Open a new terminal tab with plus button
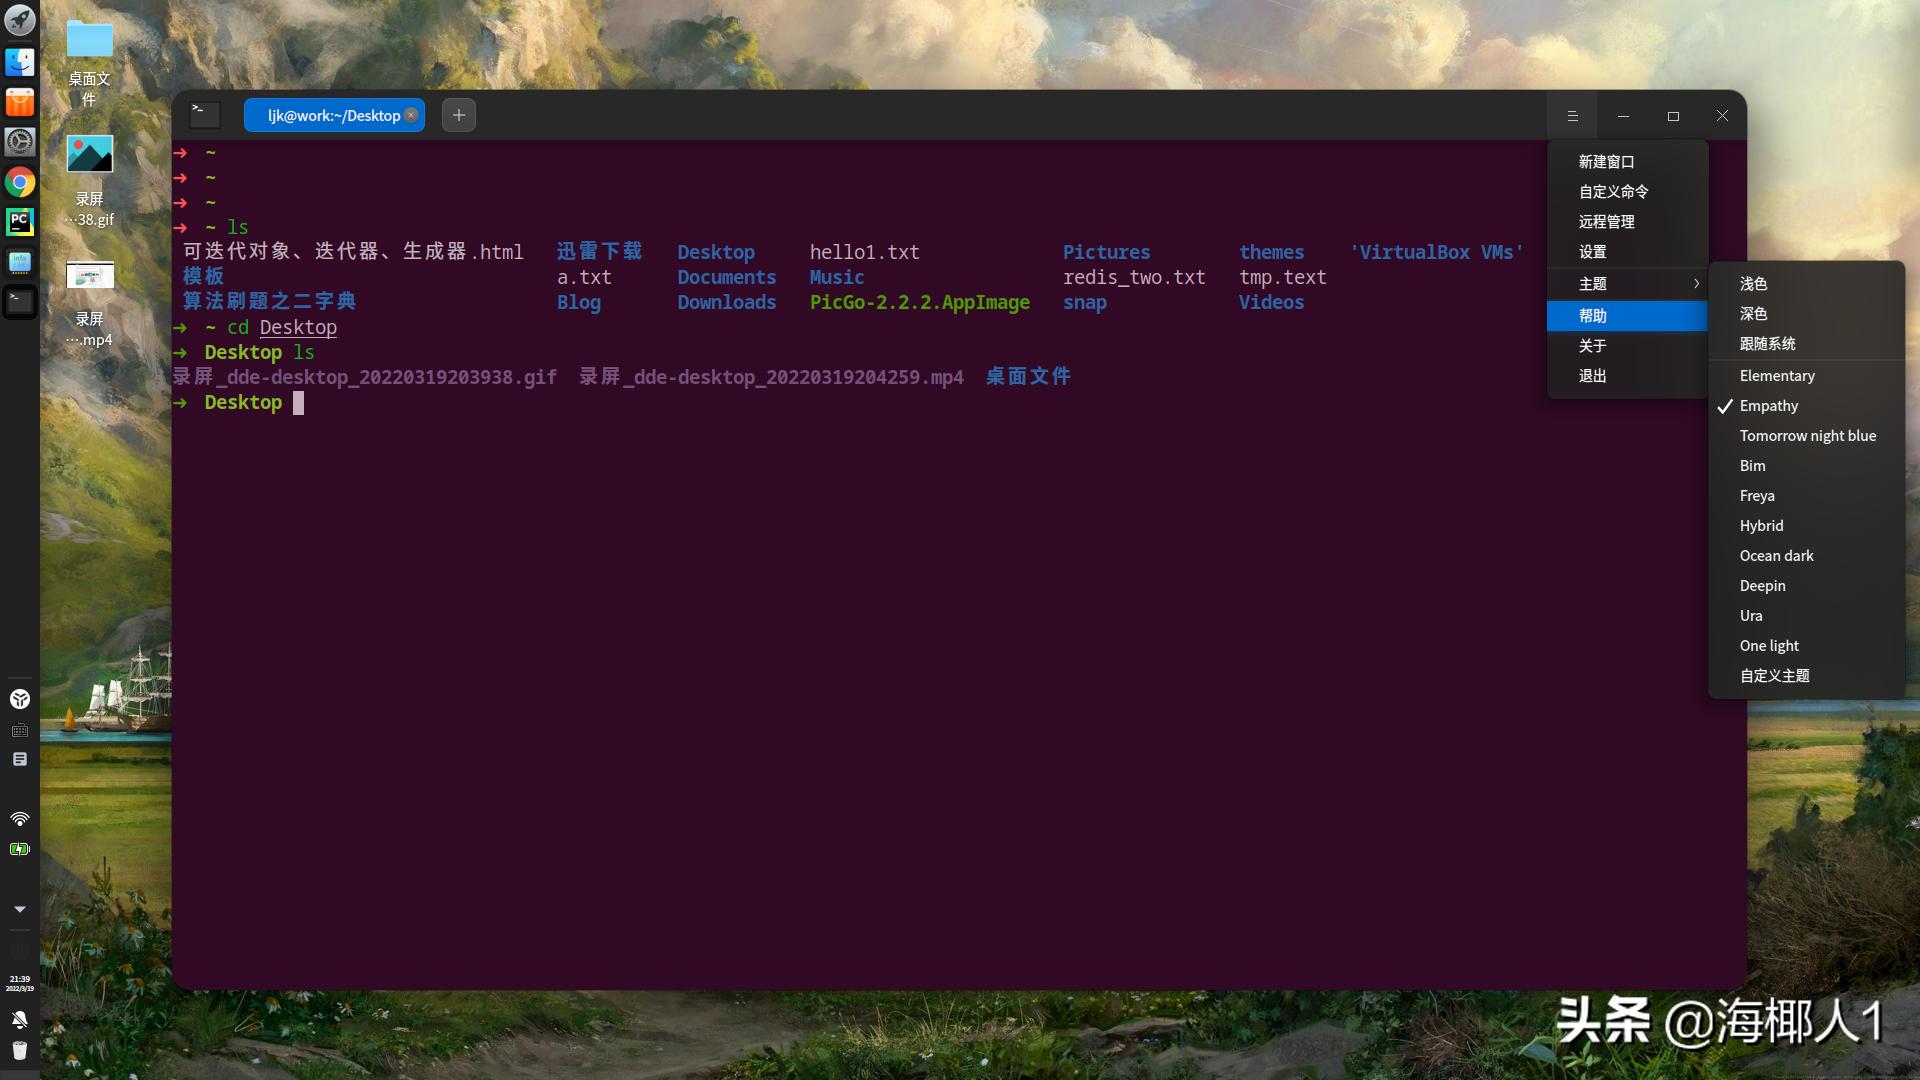 click(x=458, y=114)
